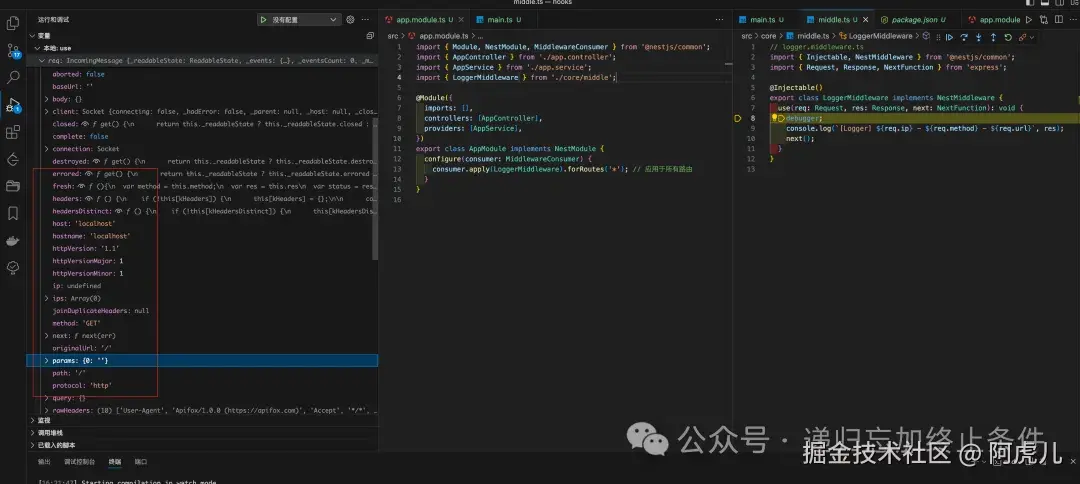This screenshot has width=1080, height=484.
Task: Click the Continue button in the debug toolbar
Action: pyautogui.click(x=949, y=37)
